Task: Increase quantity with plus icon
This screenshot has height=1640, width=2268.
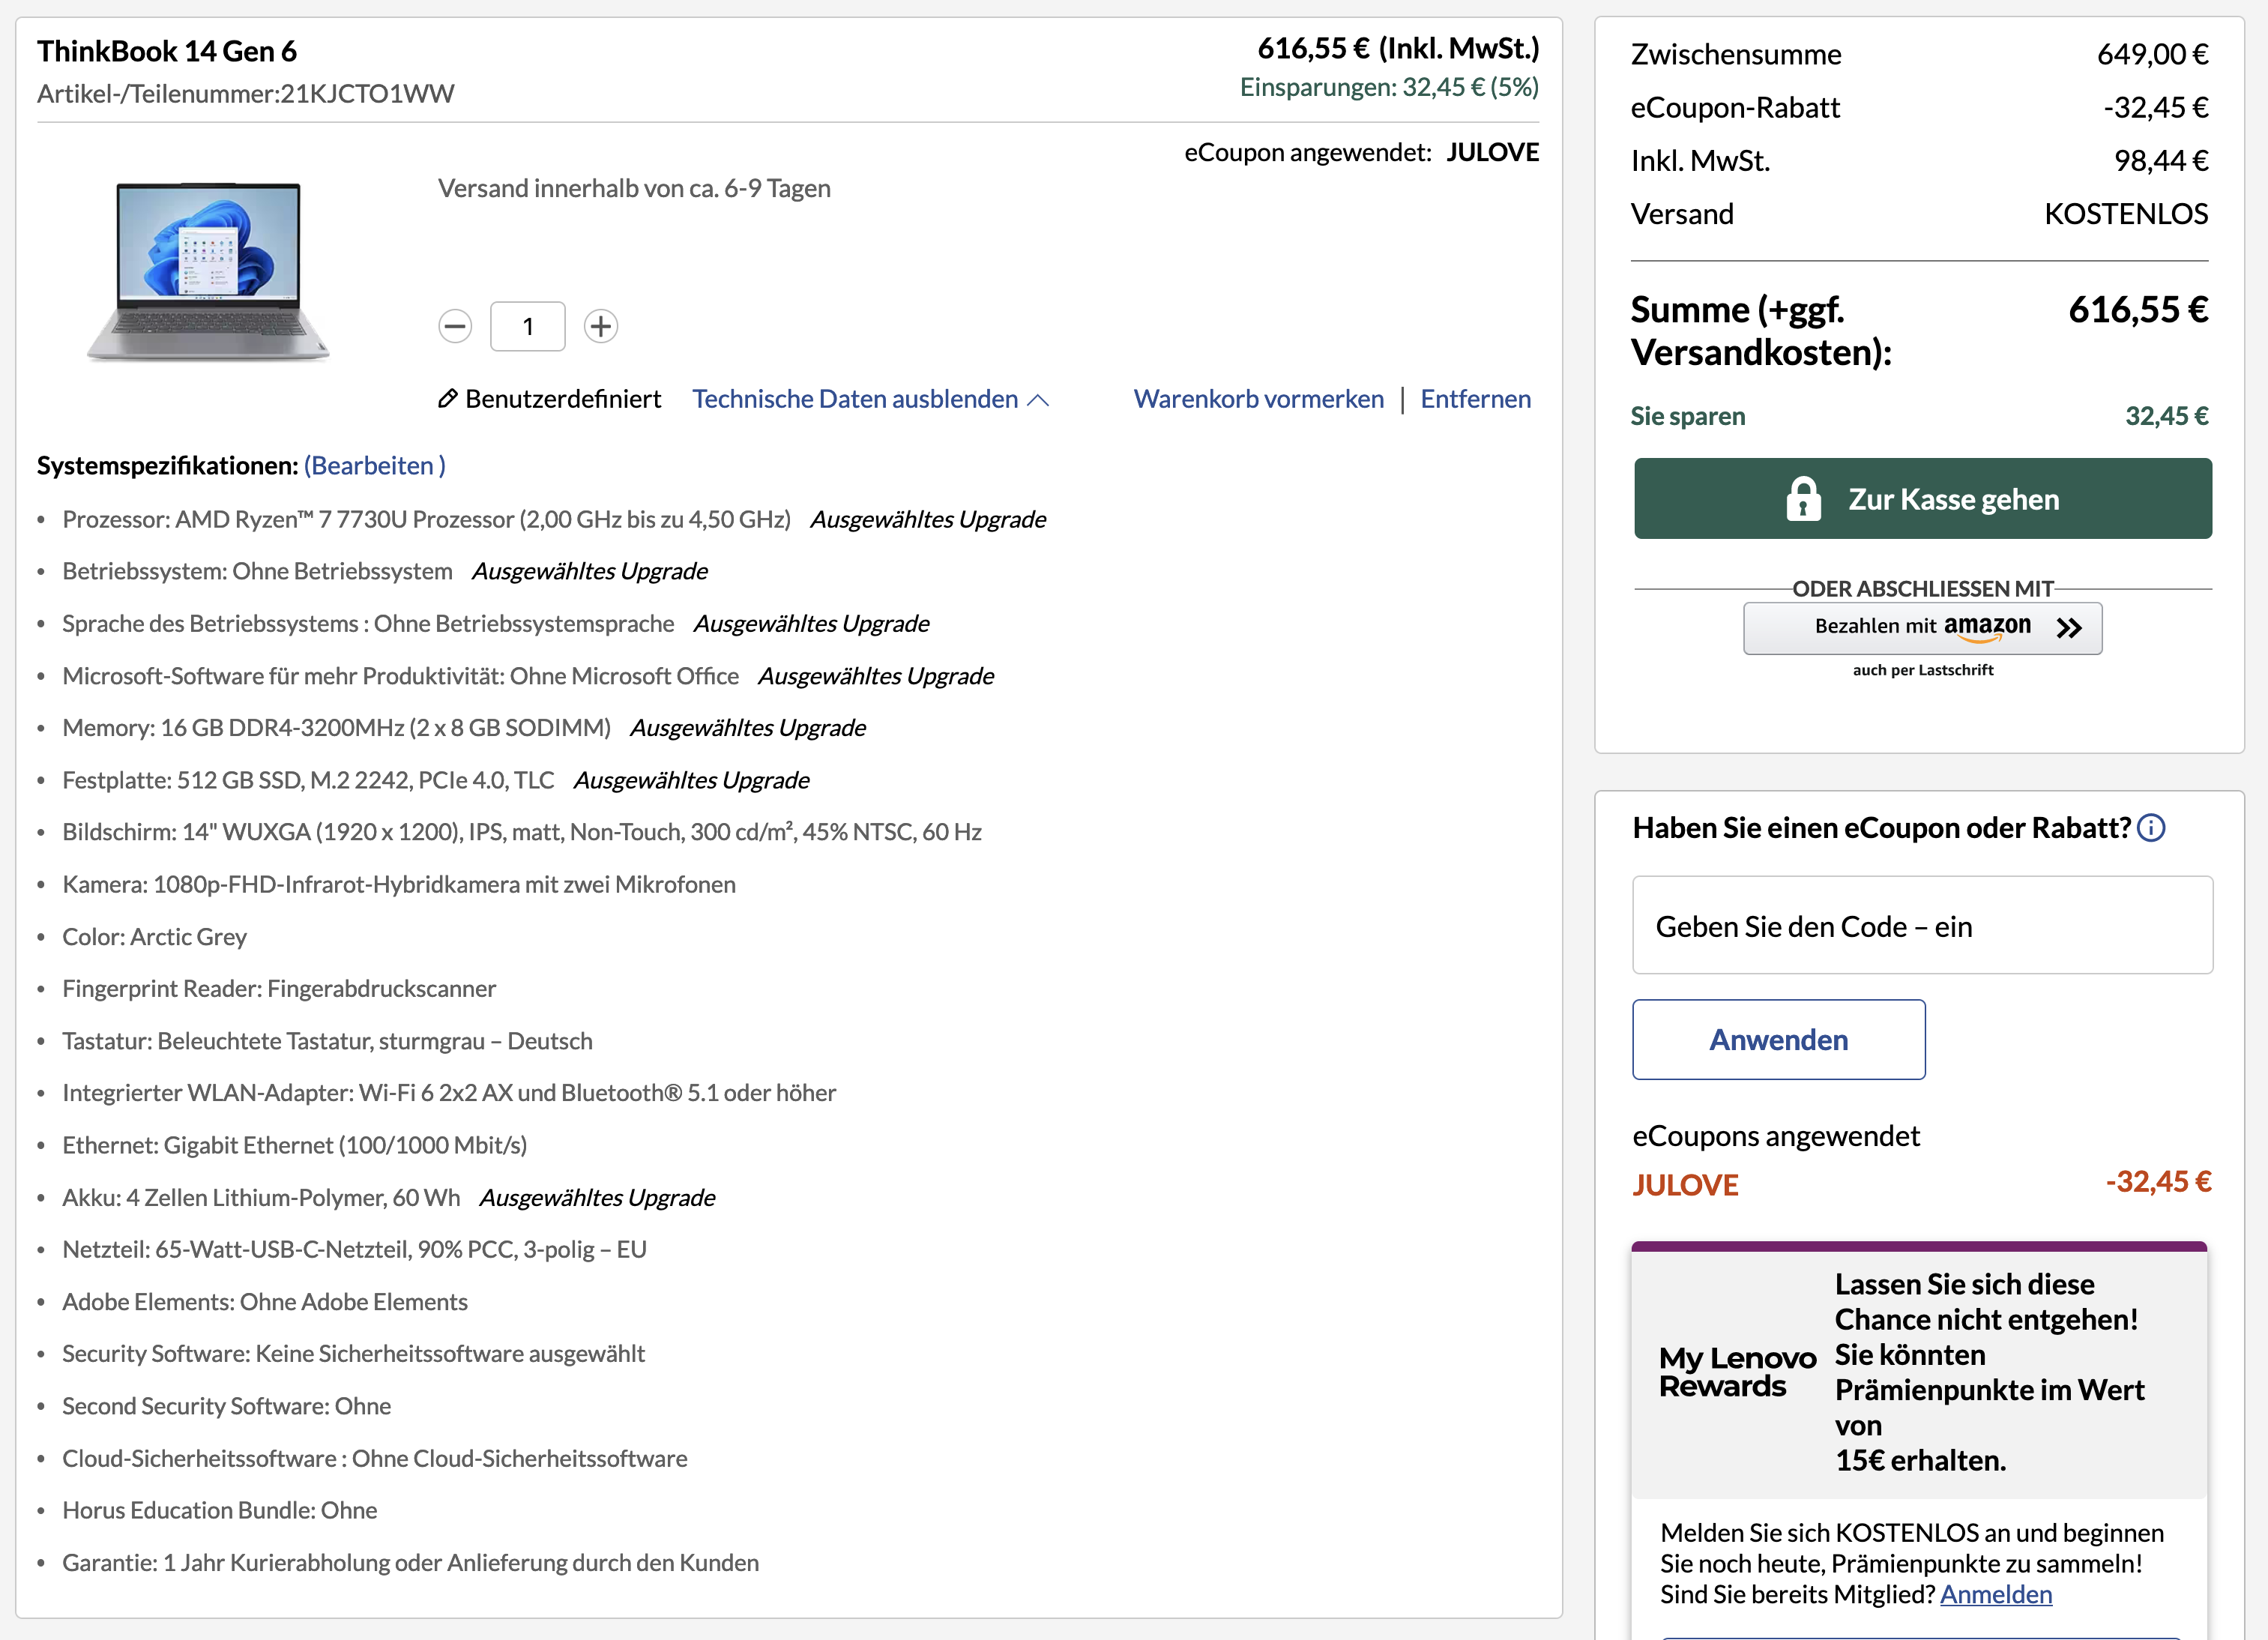Action: point(600,326)
